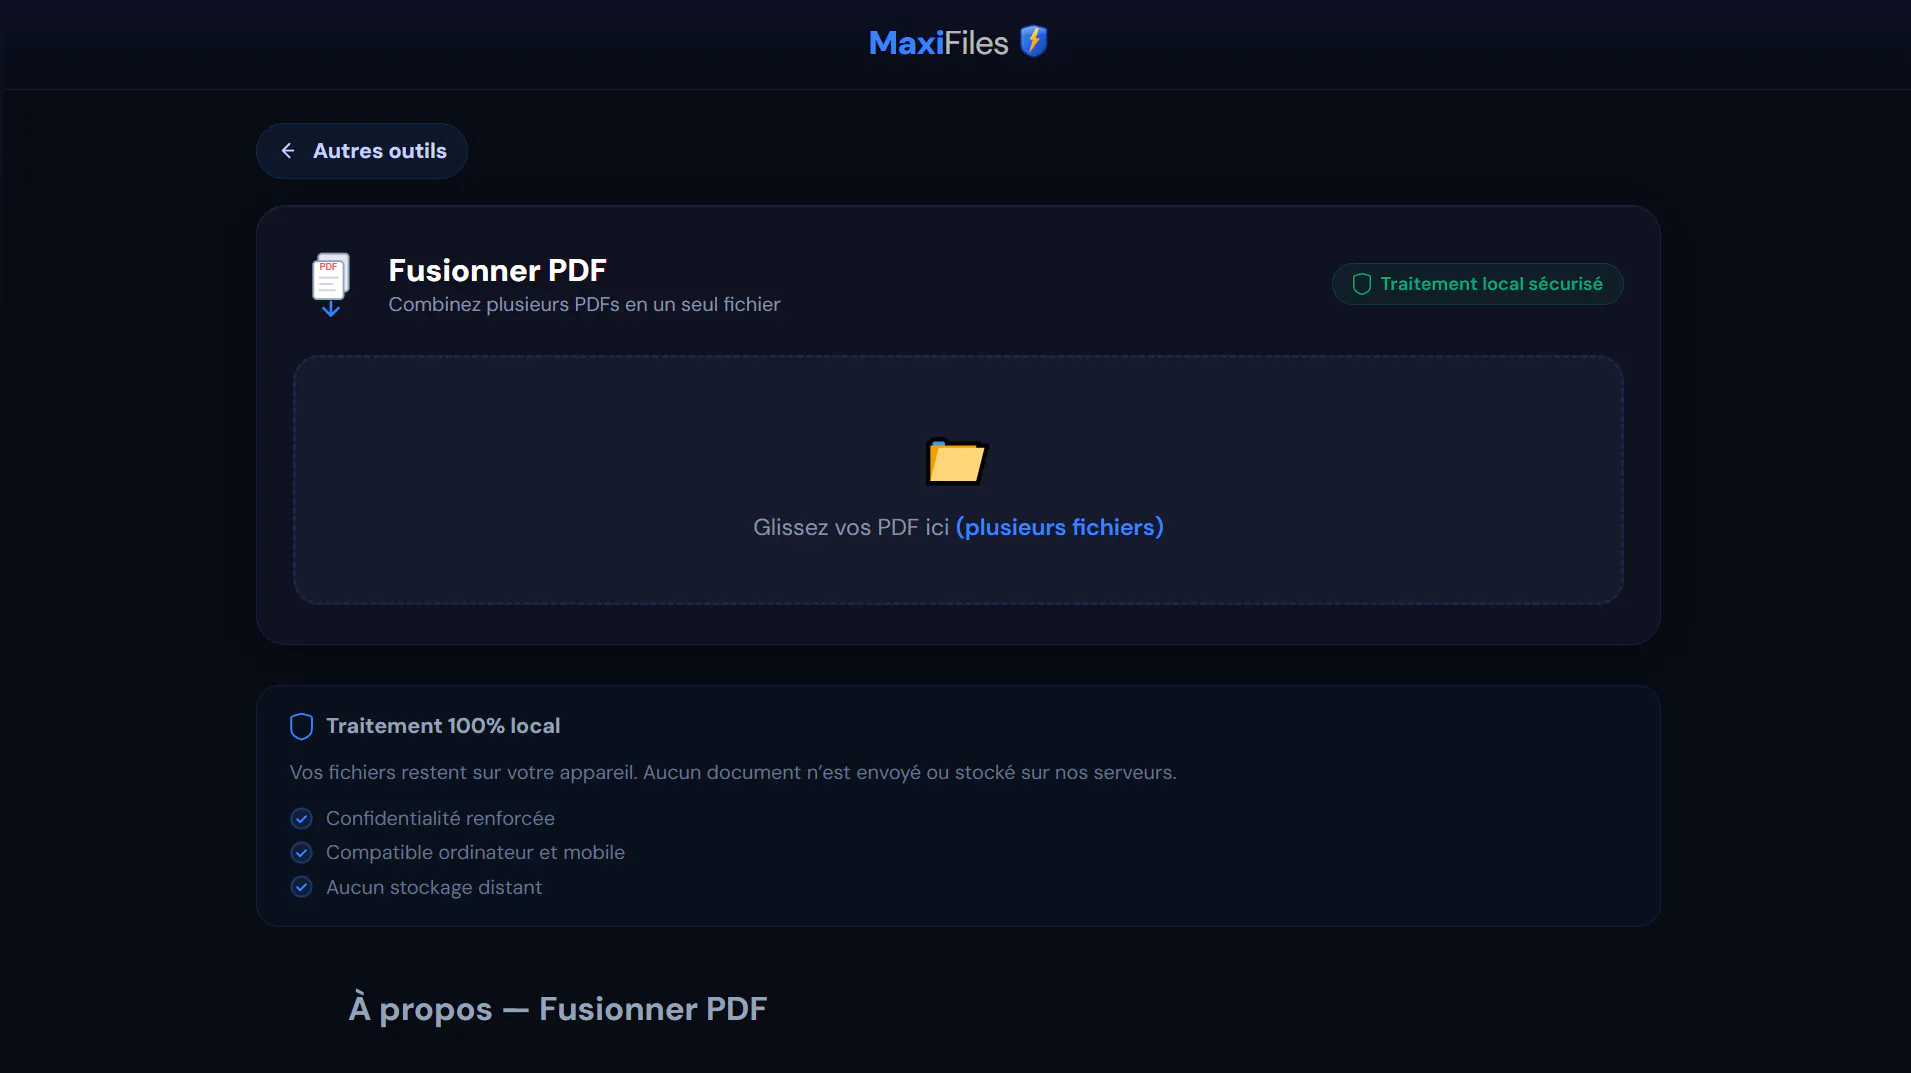Image resolution: width=1911 pixels, height=1073 pixels.
Task: Click the MaxiFiles logo text
Action: (x=938, y=43)
